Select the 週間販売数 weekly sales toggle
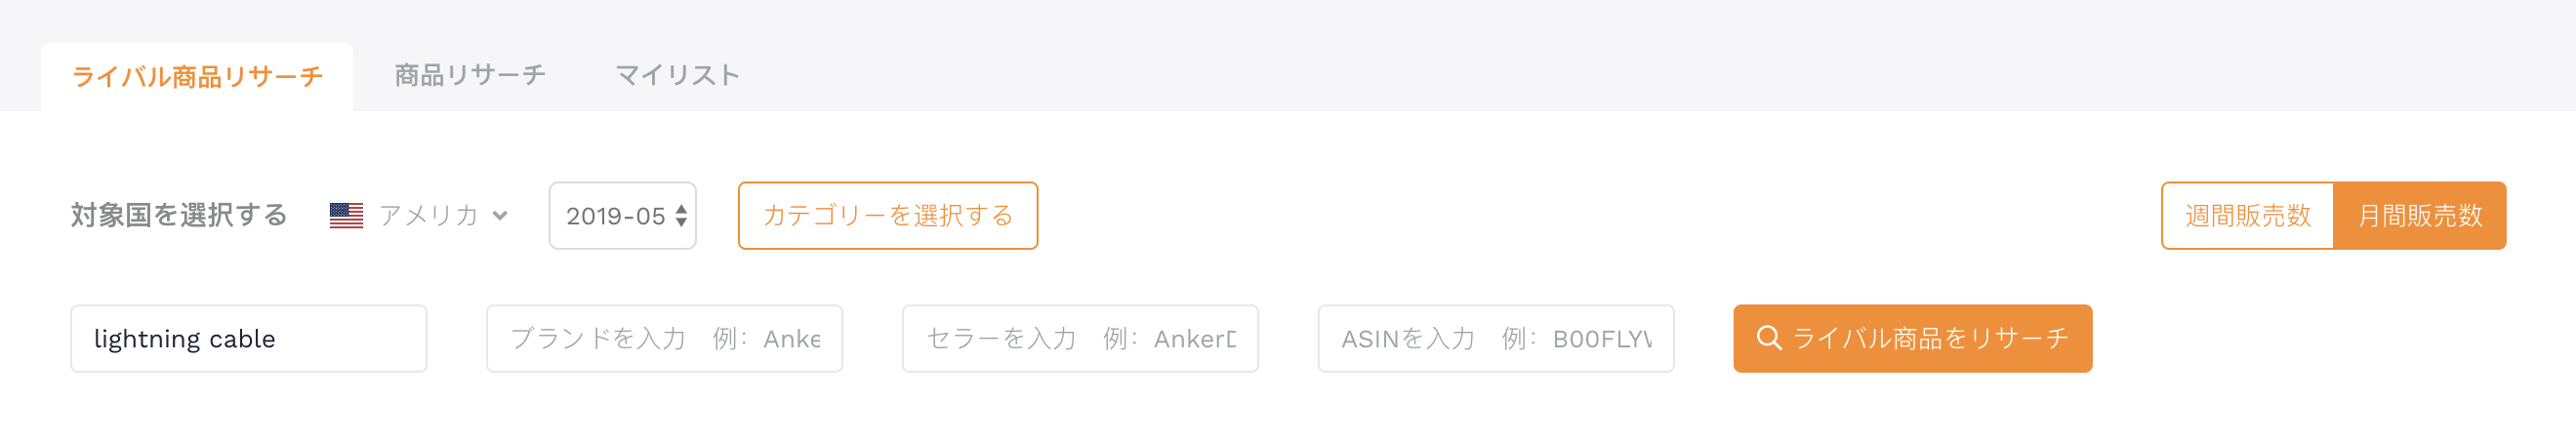The height and width of the screenshot is (443, 2576). coord(2247,216)
